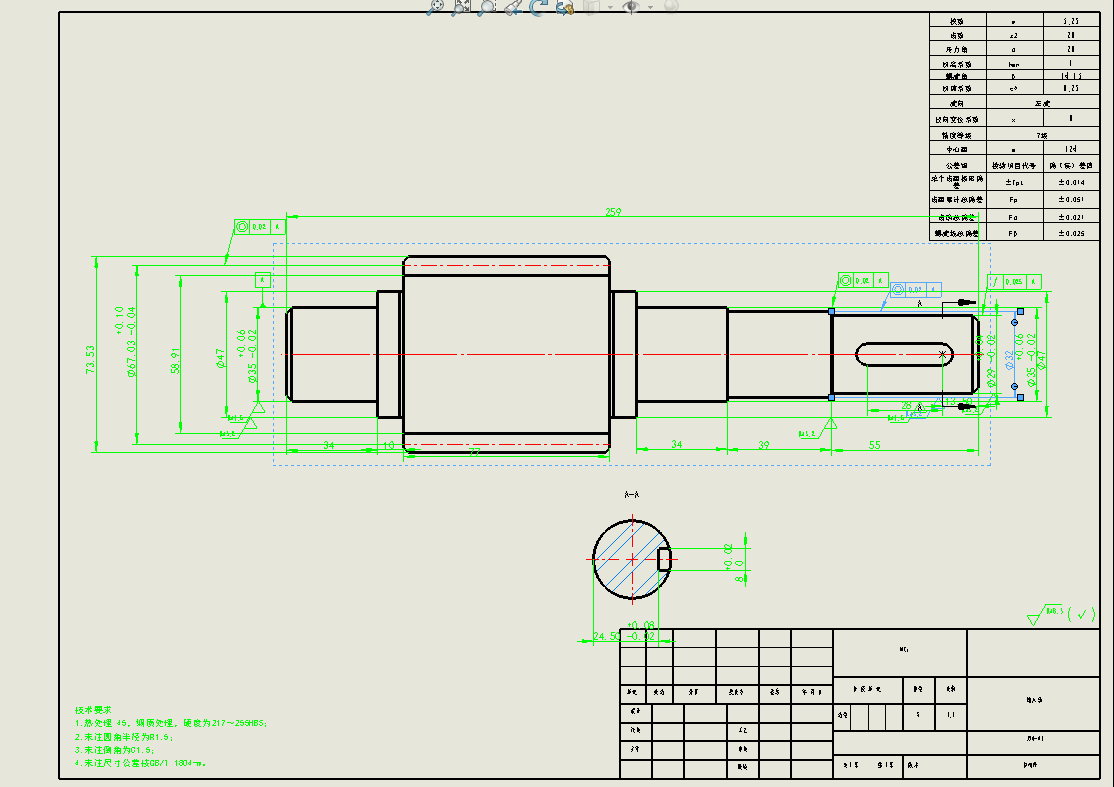Click the Hide/Show Items eye icon
The height and width of the screenshot is (787, 1114).
click(x=632, y=7)
